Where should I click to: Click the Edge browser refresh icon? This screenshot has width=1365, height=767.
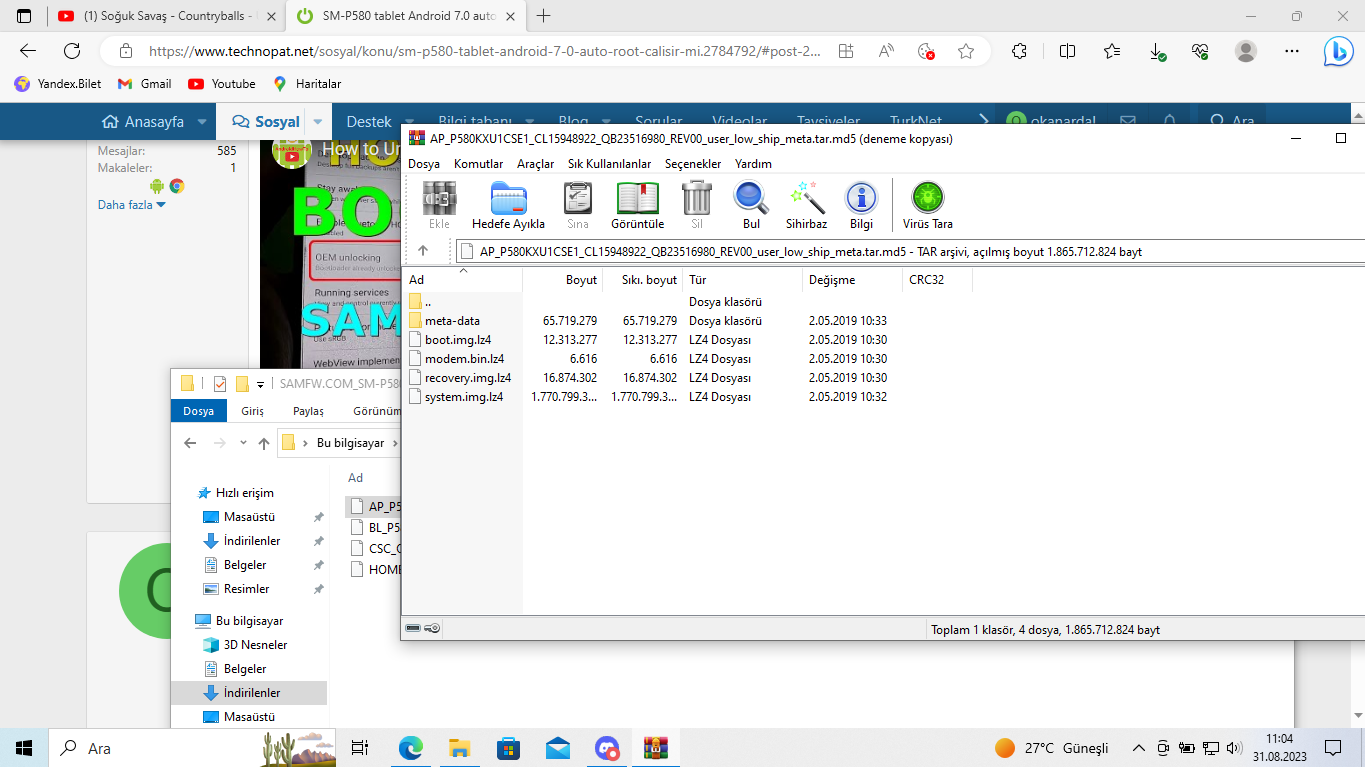pos(72,51)
